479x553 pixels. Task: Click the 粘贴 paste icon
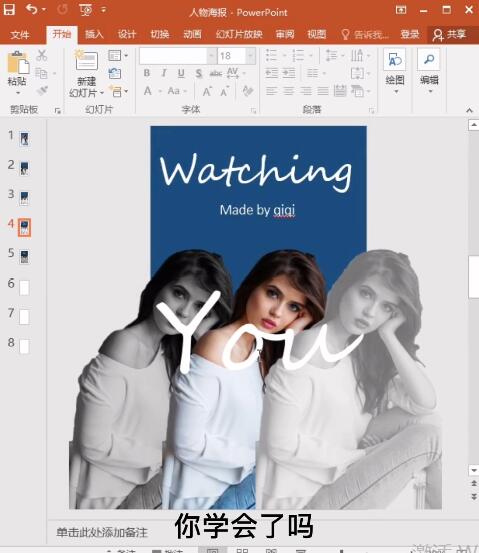point(18,63)
